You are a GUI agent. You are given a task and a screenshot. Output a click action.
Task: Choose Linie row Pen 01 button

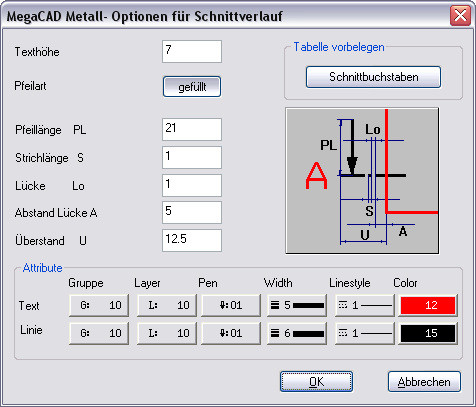point(231,333)
